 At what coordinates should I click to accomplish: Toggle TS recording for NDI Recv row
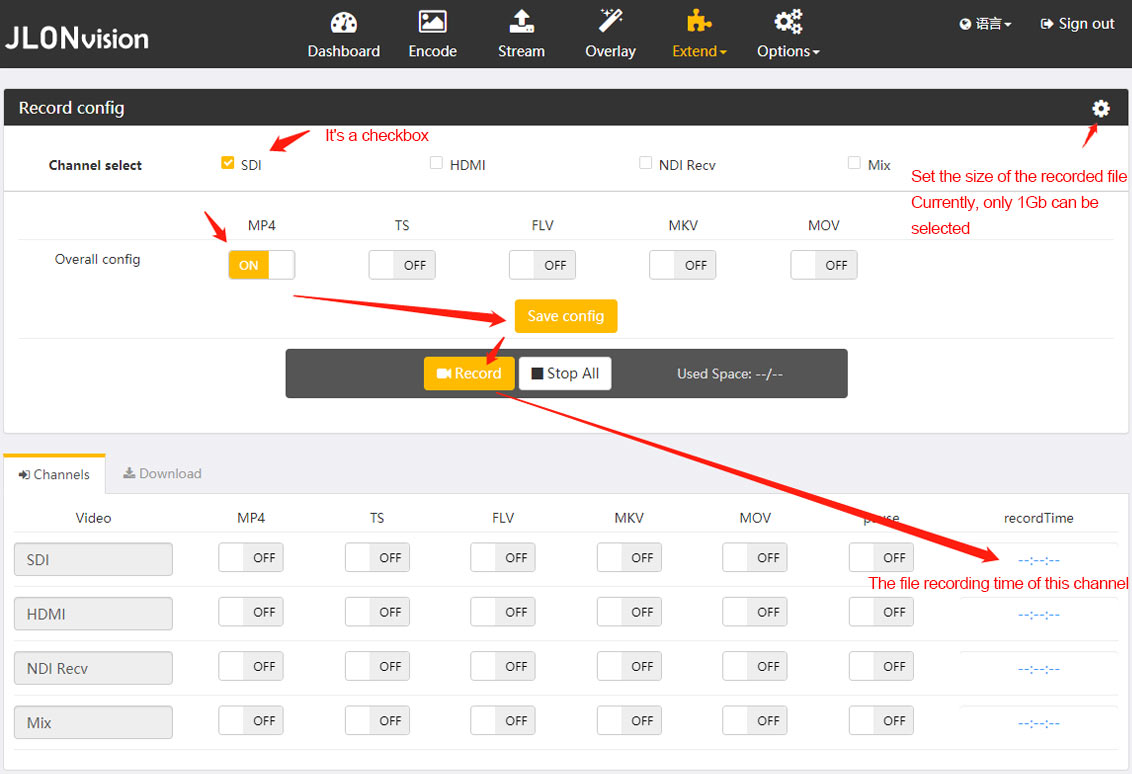pos(377,666)
